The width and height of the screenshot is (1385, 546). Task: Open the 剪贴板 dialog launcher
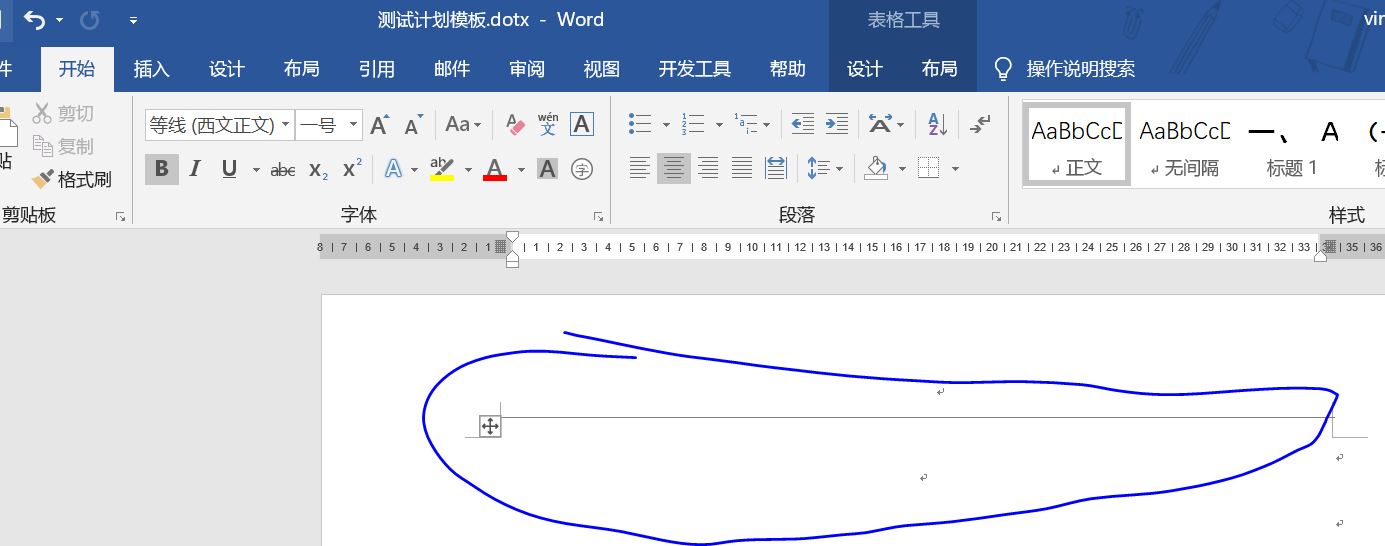coord(121,216)
